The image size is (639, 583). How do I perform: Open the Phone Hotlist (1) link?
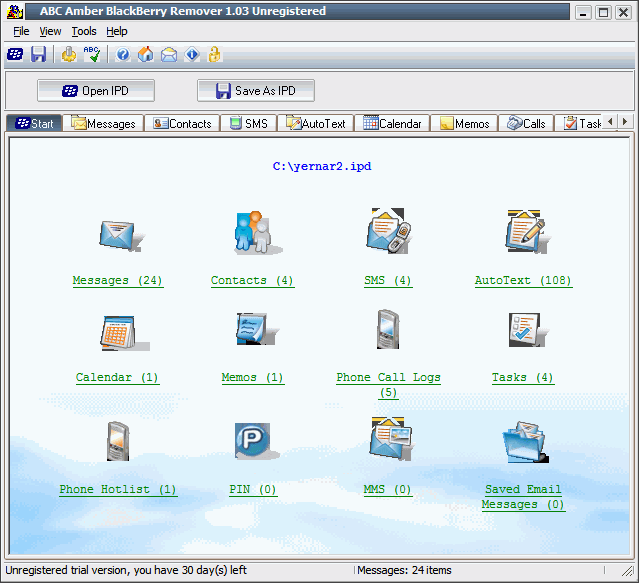tap(118, 489)
